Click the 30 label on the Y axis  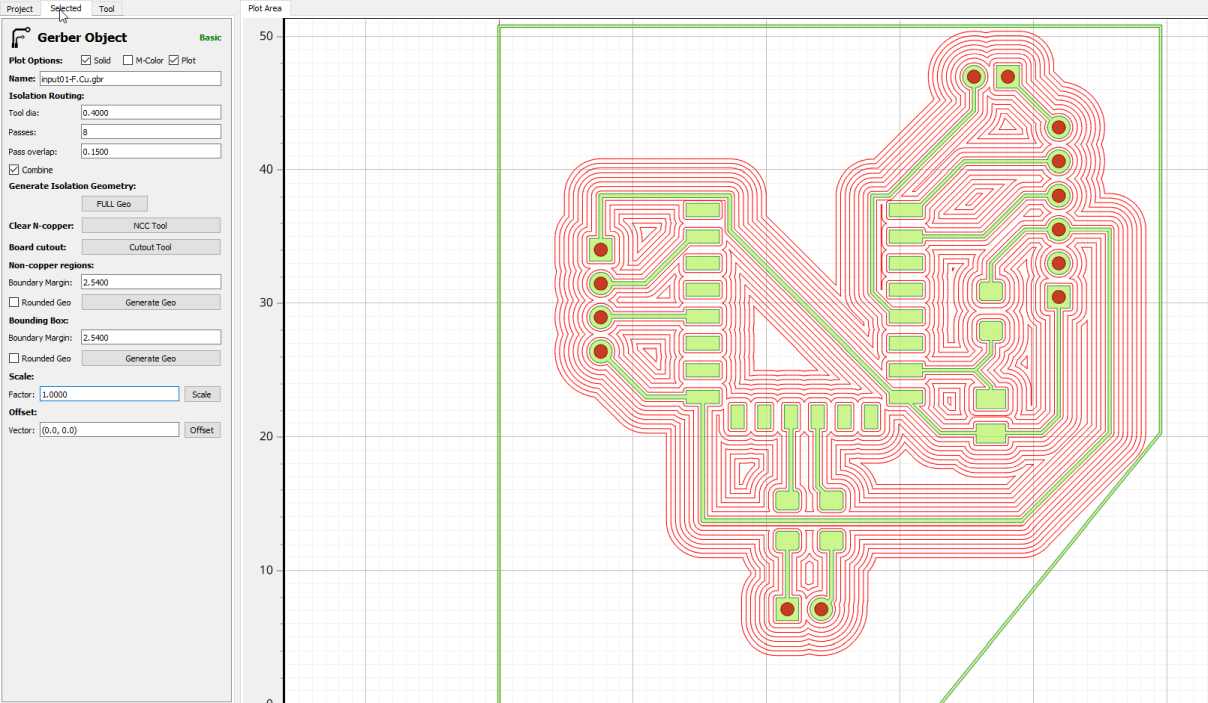pos(266,303)
